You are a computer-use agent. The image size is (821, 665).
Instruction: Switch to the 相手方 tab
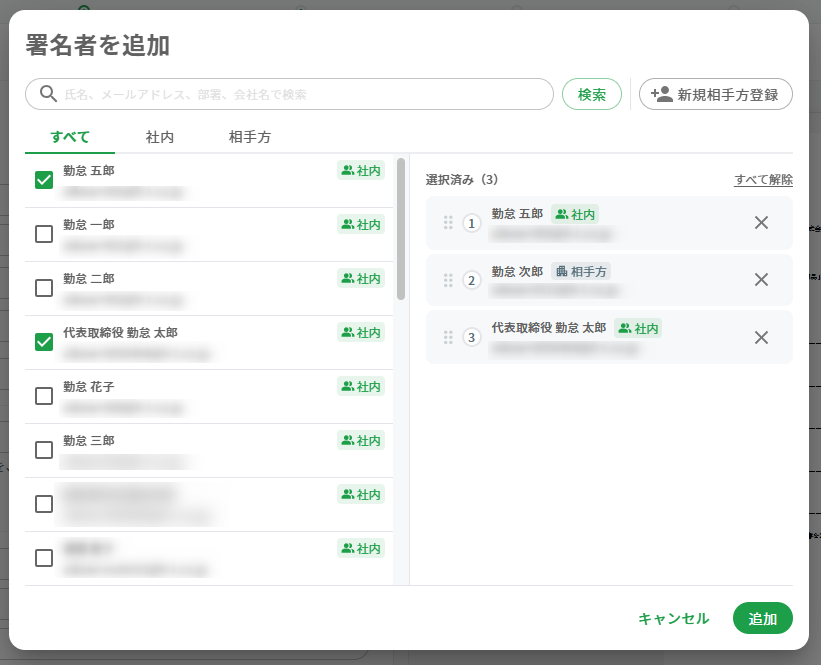[249, 137]
